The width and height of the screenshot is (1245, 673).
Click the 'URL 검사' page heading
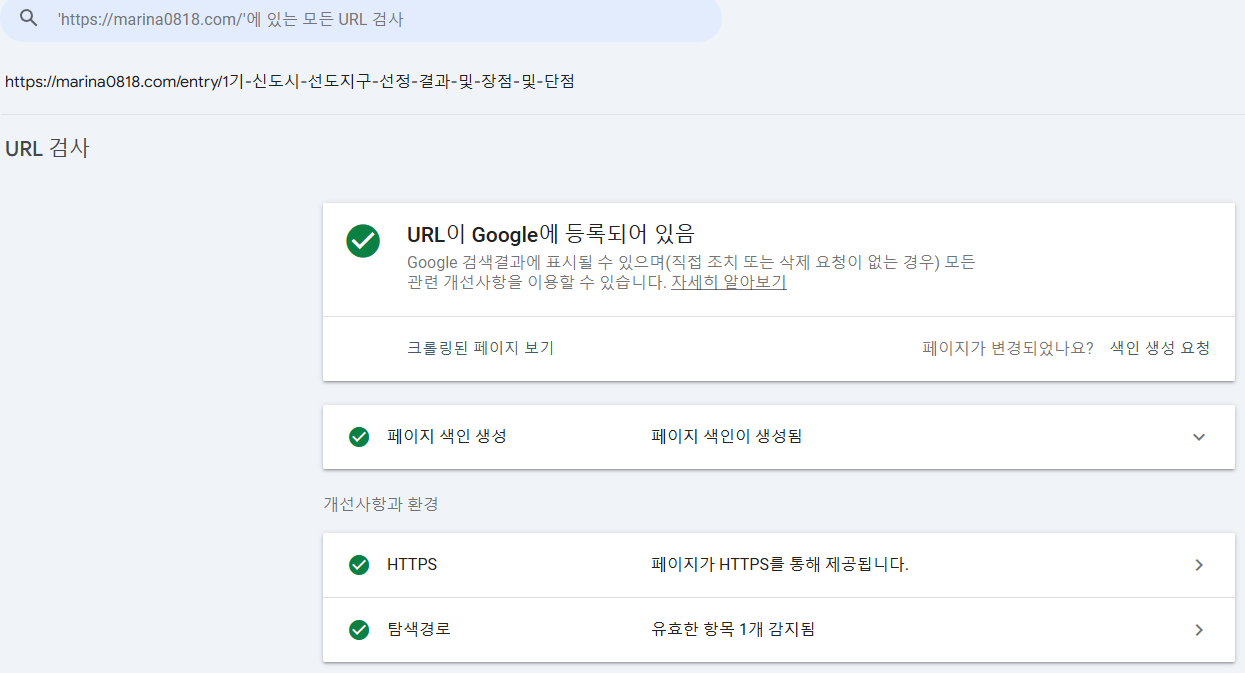click(x=47, y=149)
